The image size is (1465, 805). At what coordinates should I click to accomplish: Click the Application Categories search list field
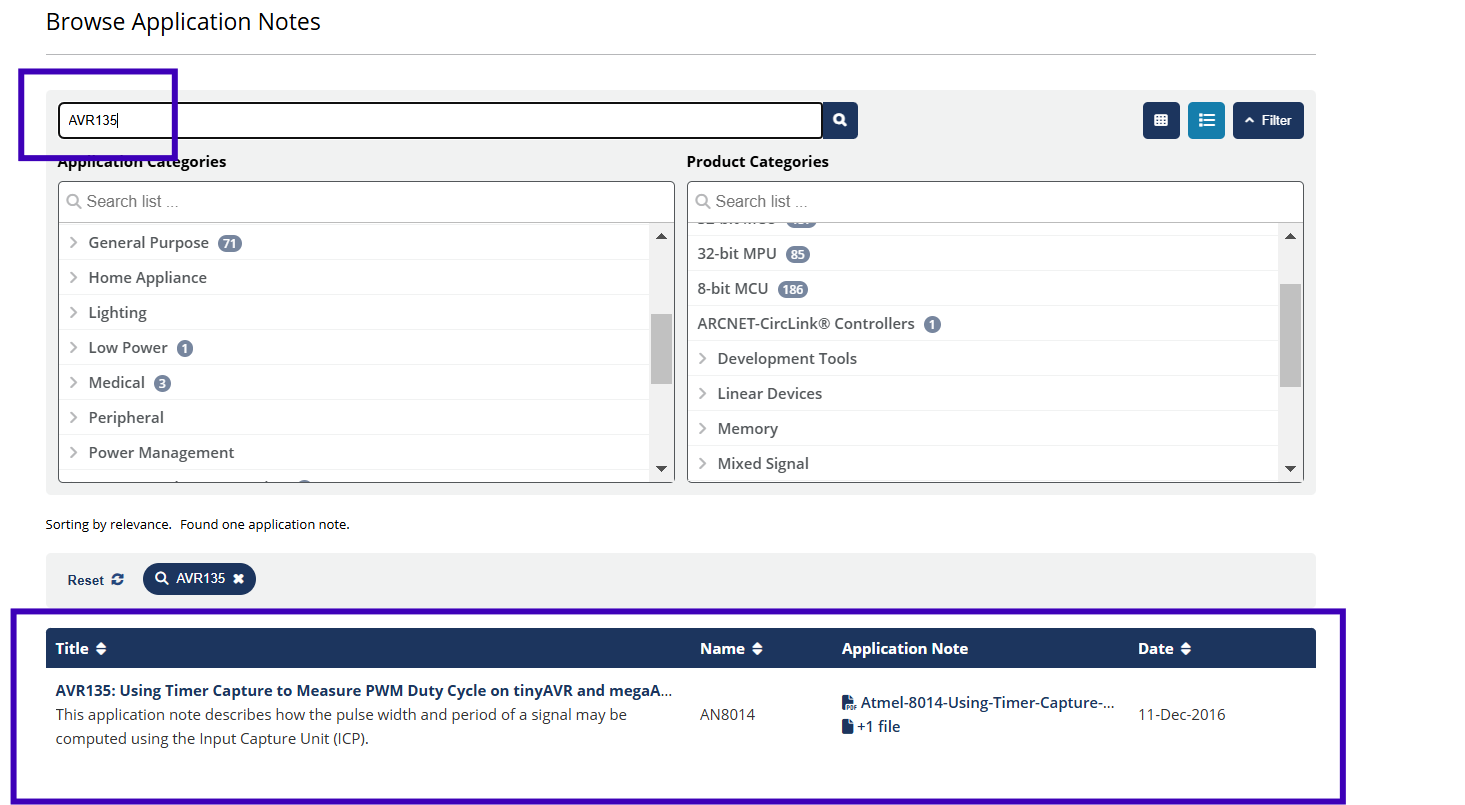tap(366, 202)
